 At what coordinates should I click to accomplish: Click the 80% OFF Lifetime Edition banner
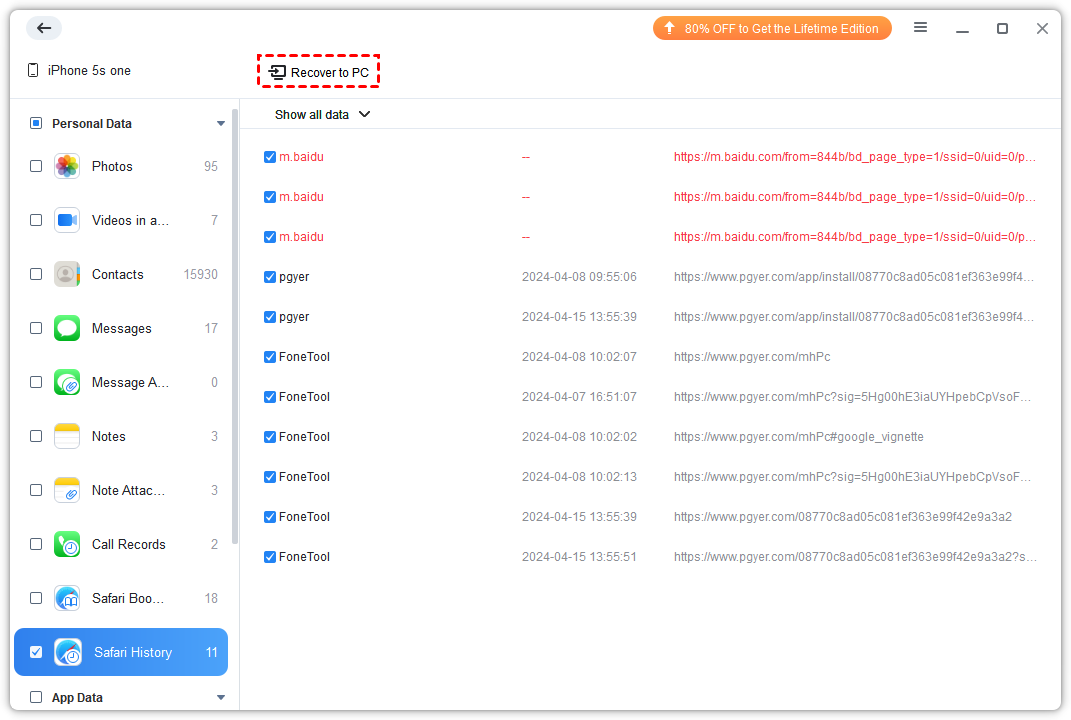point(771,29)
